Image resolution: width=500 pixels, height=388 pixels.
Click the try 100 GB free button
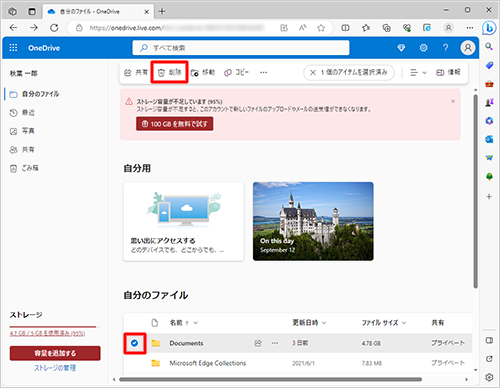click(174, 124)
